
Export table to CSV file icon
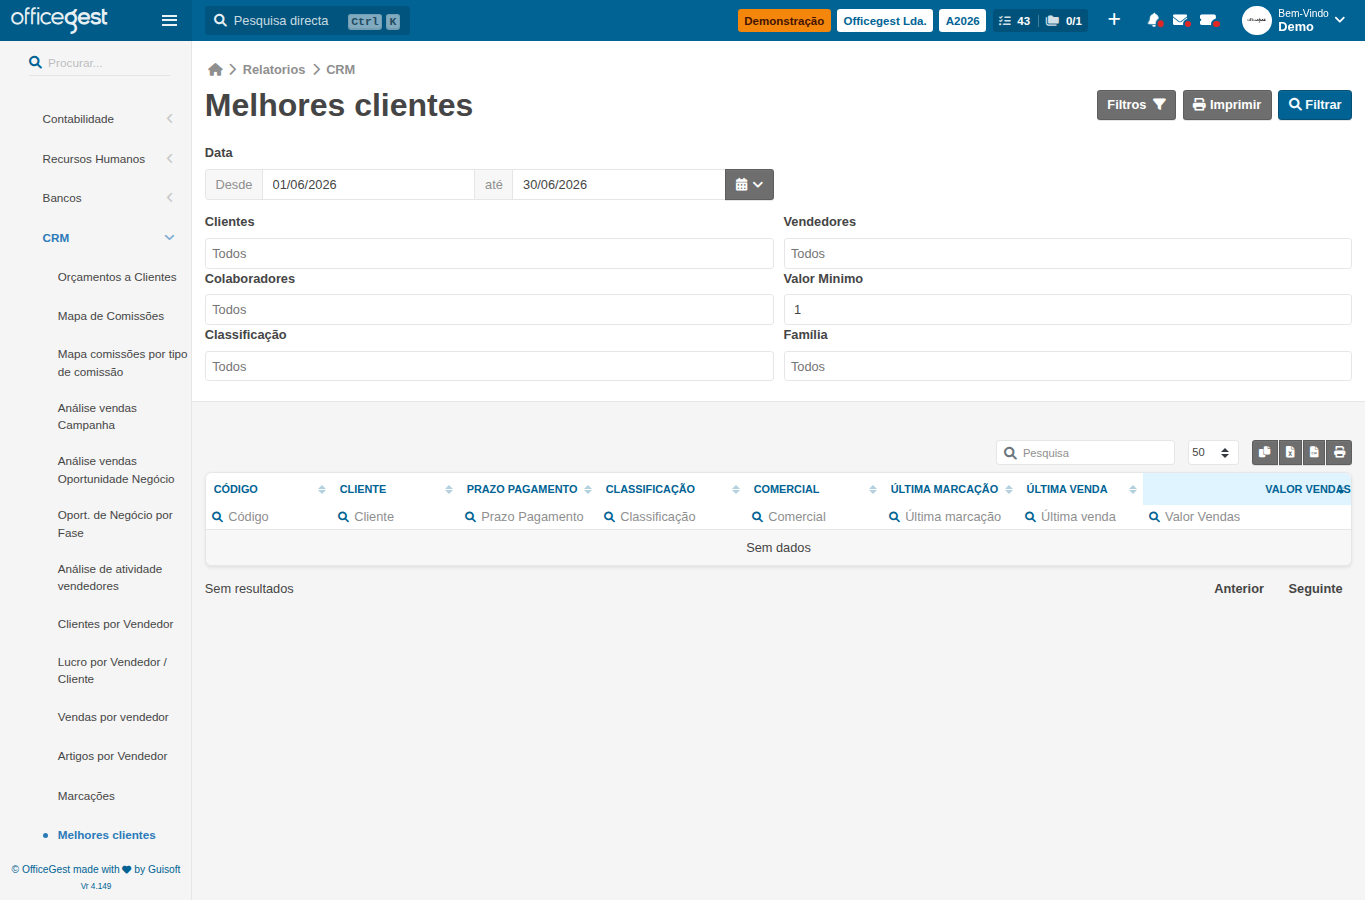click(x=1314, y=452)
